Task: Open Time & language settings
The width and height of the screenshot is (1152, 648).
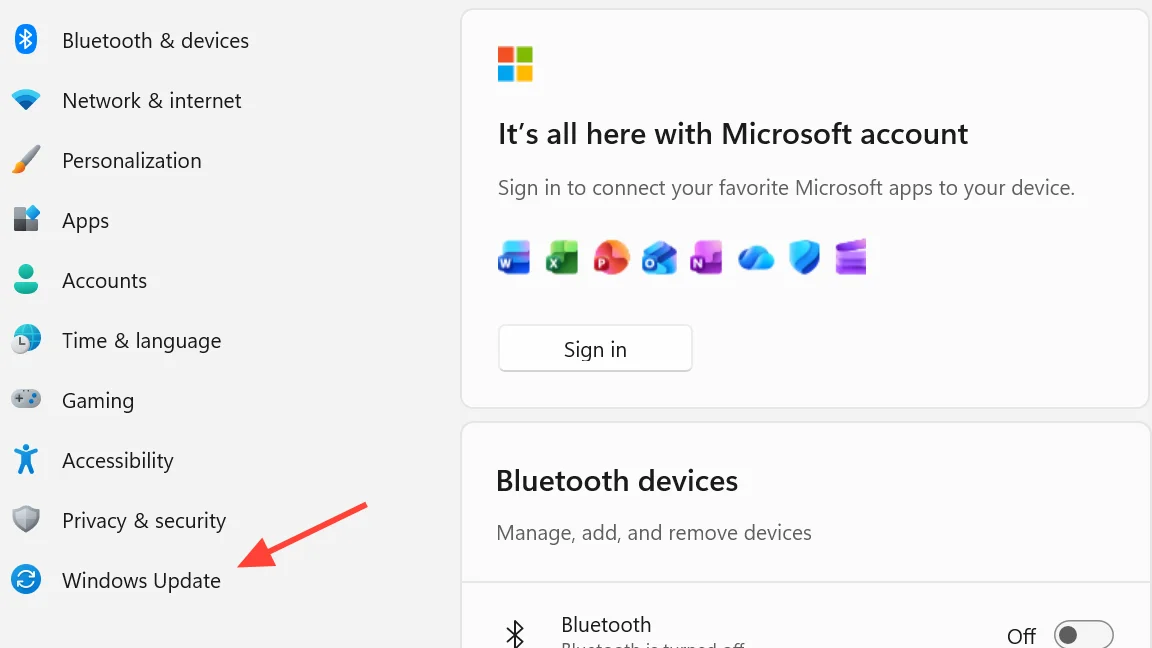Action: (x=141, y=341)
